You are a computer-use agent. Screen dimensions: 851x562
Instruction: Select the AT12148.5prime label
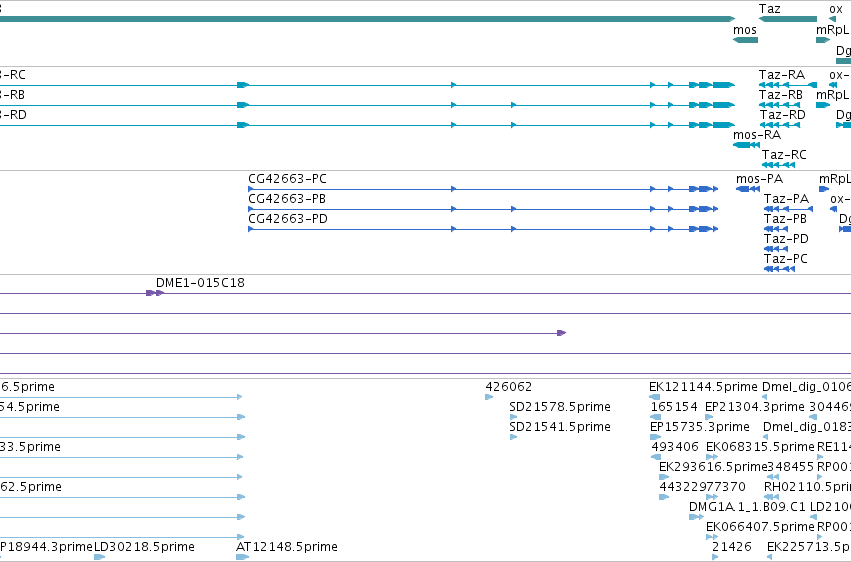[x=287, y=547]
